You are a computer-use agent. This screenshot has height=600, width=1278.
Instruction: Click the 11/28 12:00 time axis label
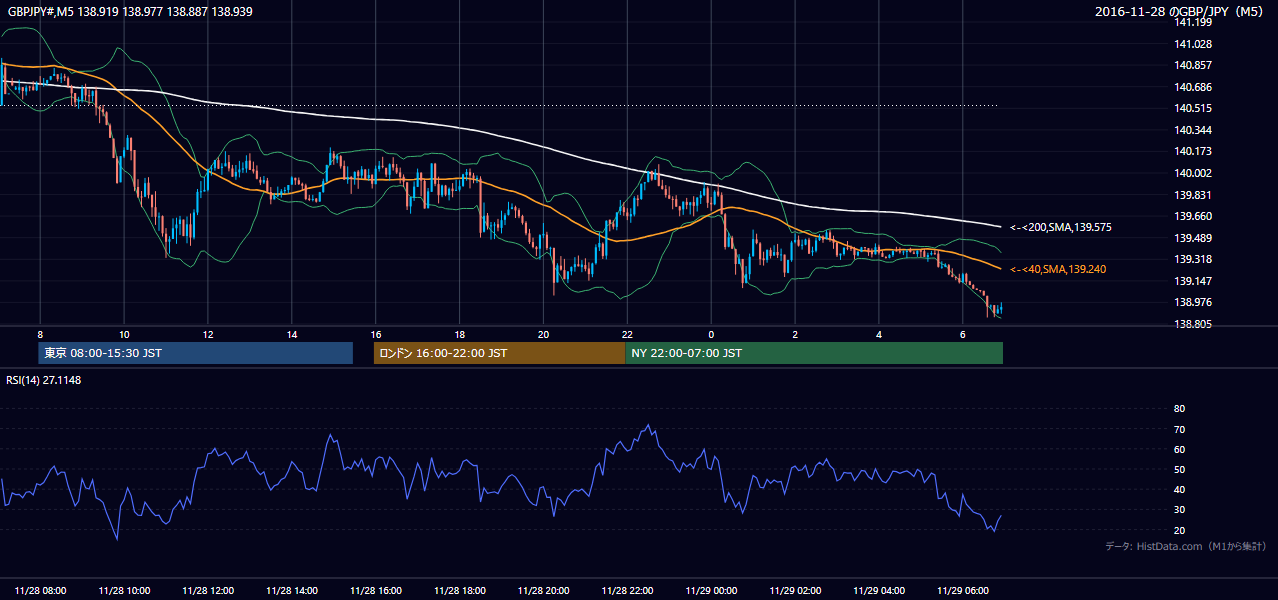[x=209, y=591]
